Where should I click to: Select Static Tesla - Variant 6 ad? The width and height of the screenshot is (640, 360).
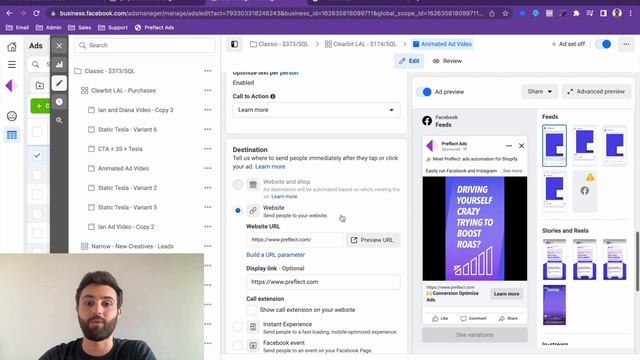[x=127, y=129]
